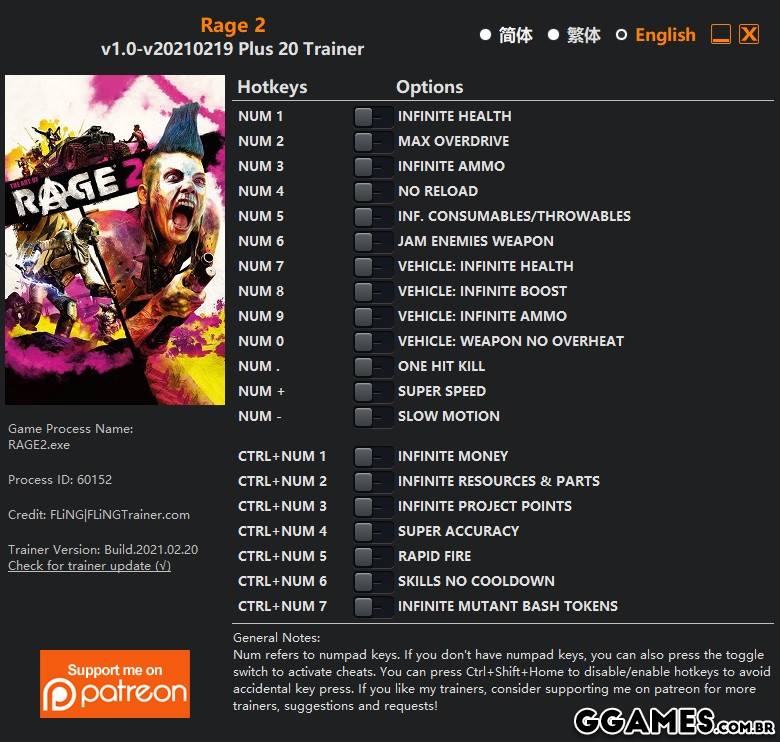Select the Traditional Chinese language radio button

point(553,35)
